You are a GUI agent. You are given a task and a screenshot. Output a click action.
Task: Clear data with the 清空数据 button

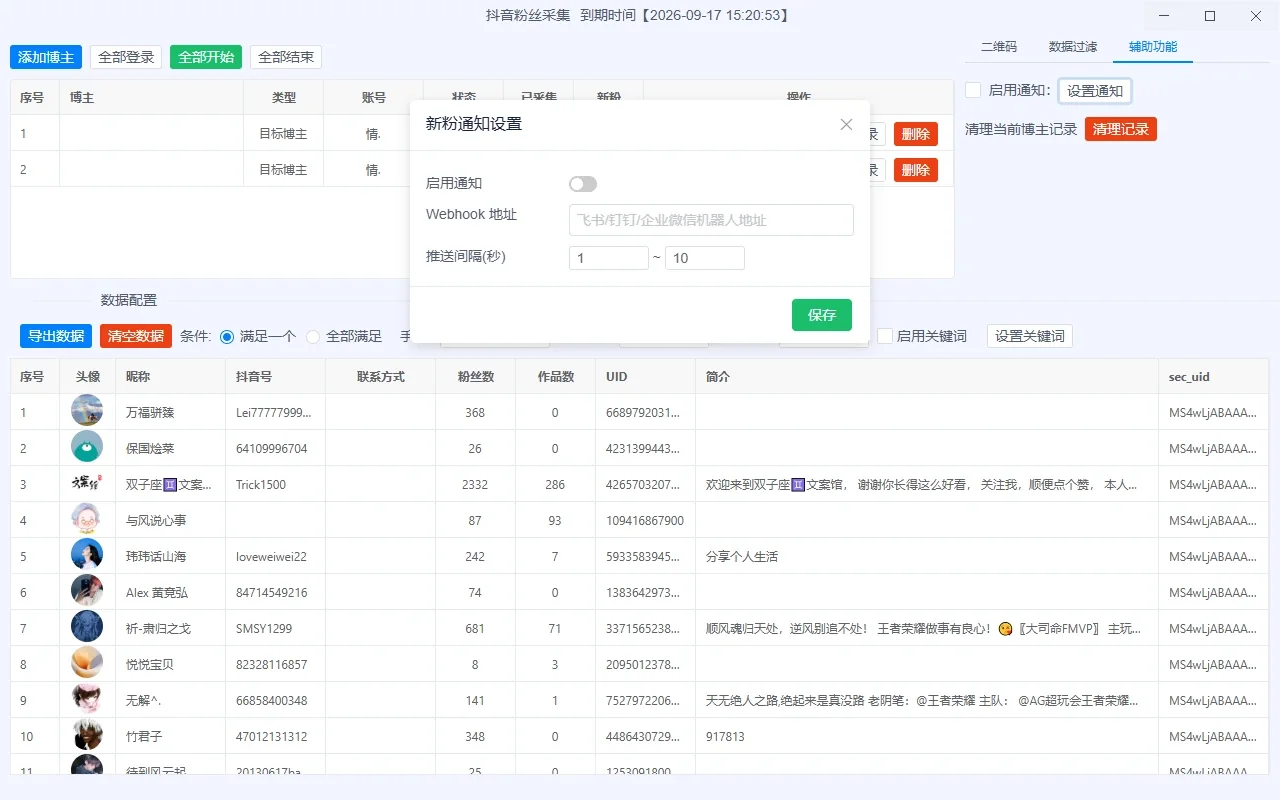coord(136,336)
